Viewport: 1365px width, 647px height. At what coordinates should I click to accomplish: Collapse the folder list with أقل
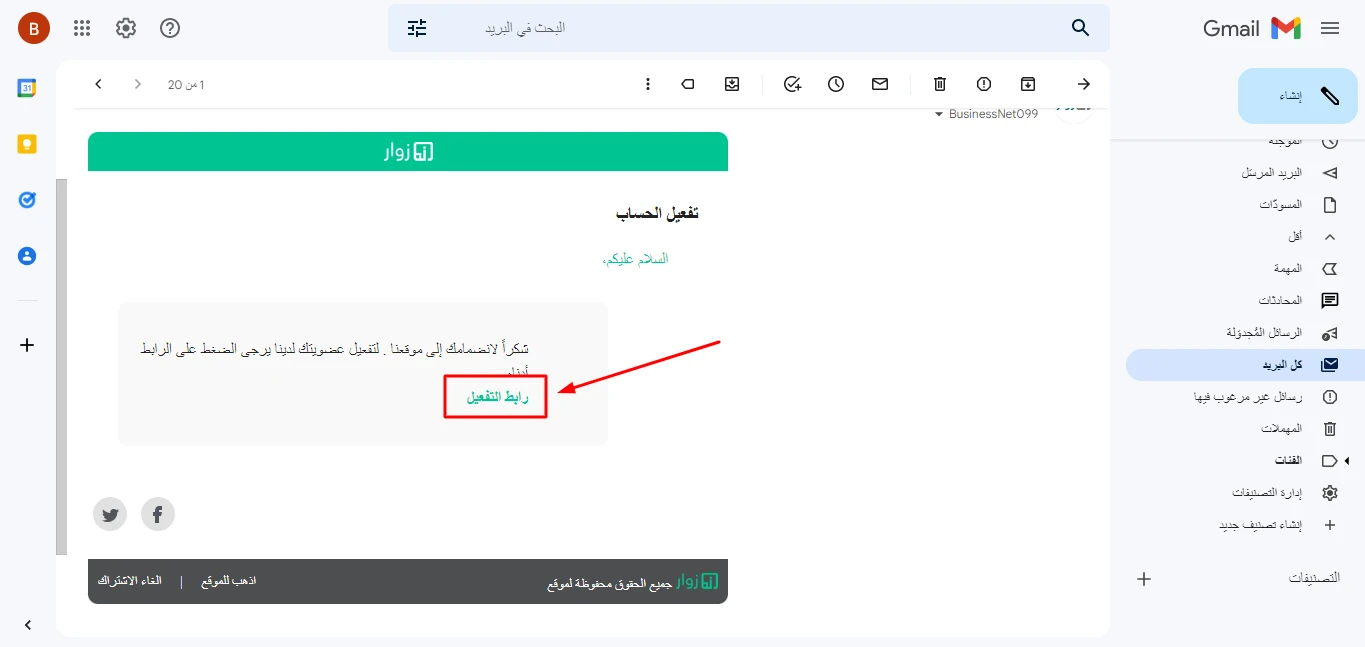click(1311, 237)
